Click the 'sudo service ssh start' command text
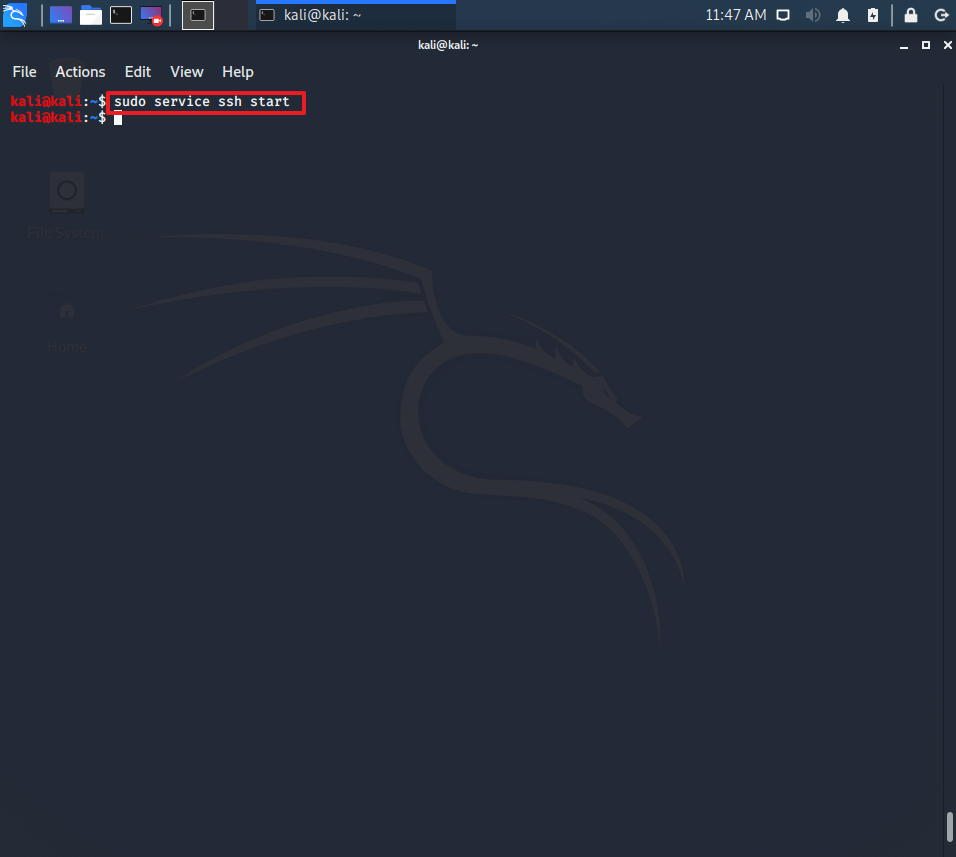The width and height of the screenshot is (956, 857). click(202, 102)
